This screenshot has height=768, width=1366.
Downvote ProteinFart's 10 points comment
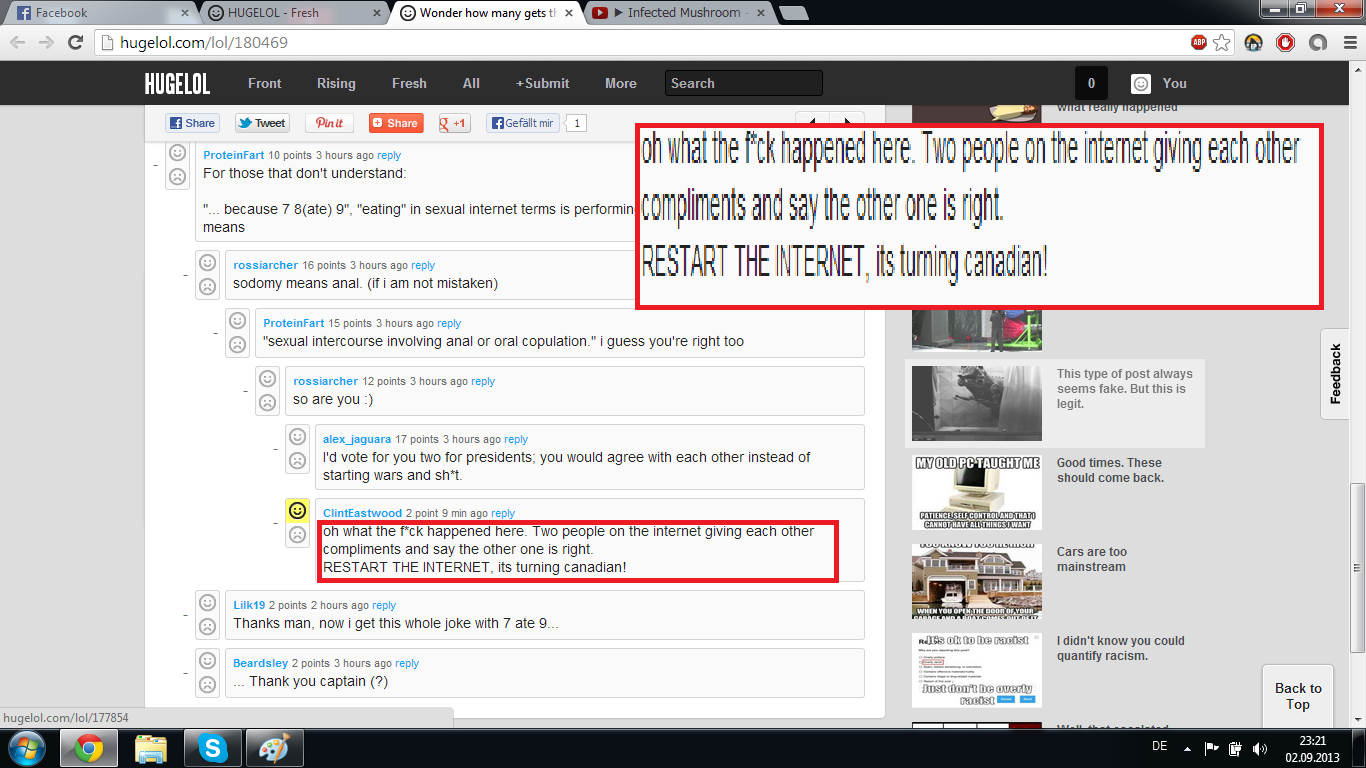click(x=177, y=177)
